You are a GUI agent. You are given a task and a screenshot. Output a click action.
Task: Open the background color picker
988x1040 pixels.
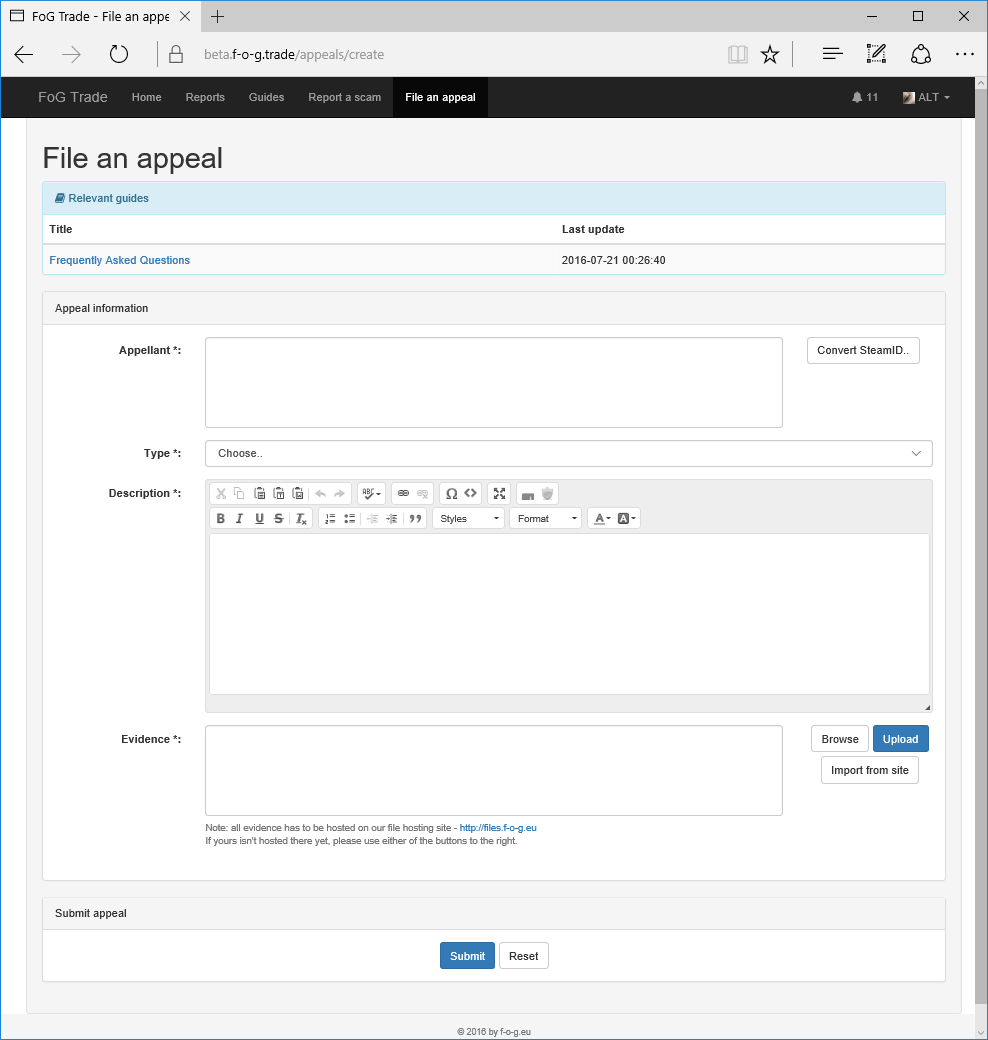(627, 519)
